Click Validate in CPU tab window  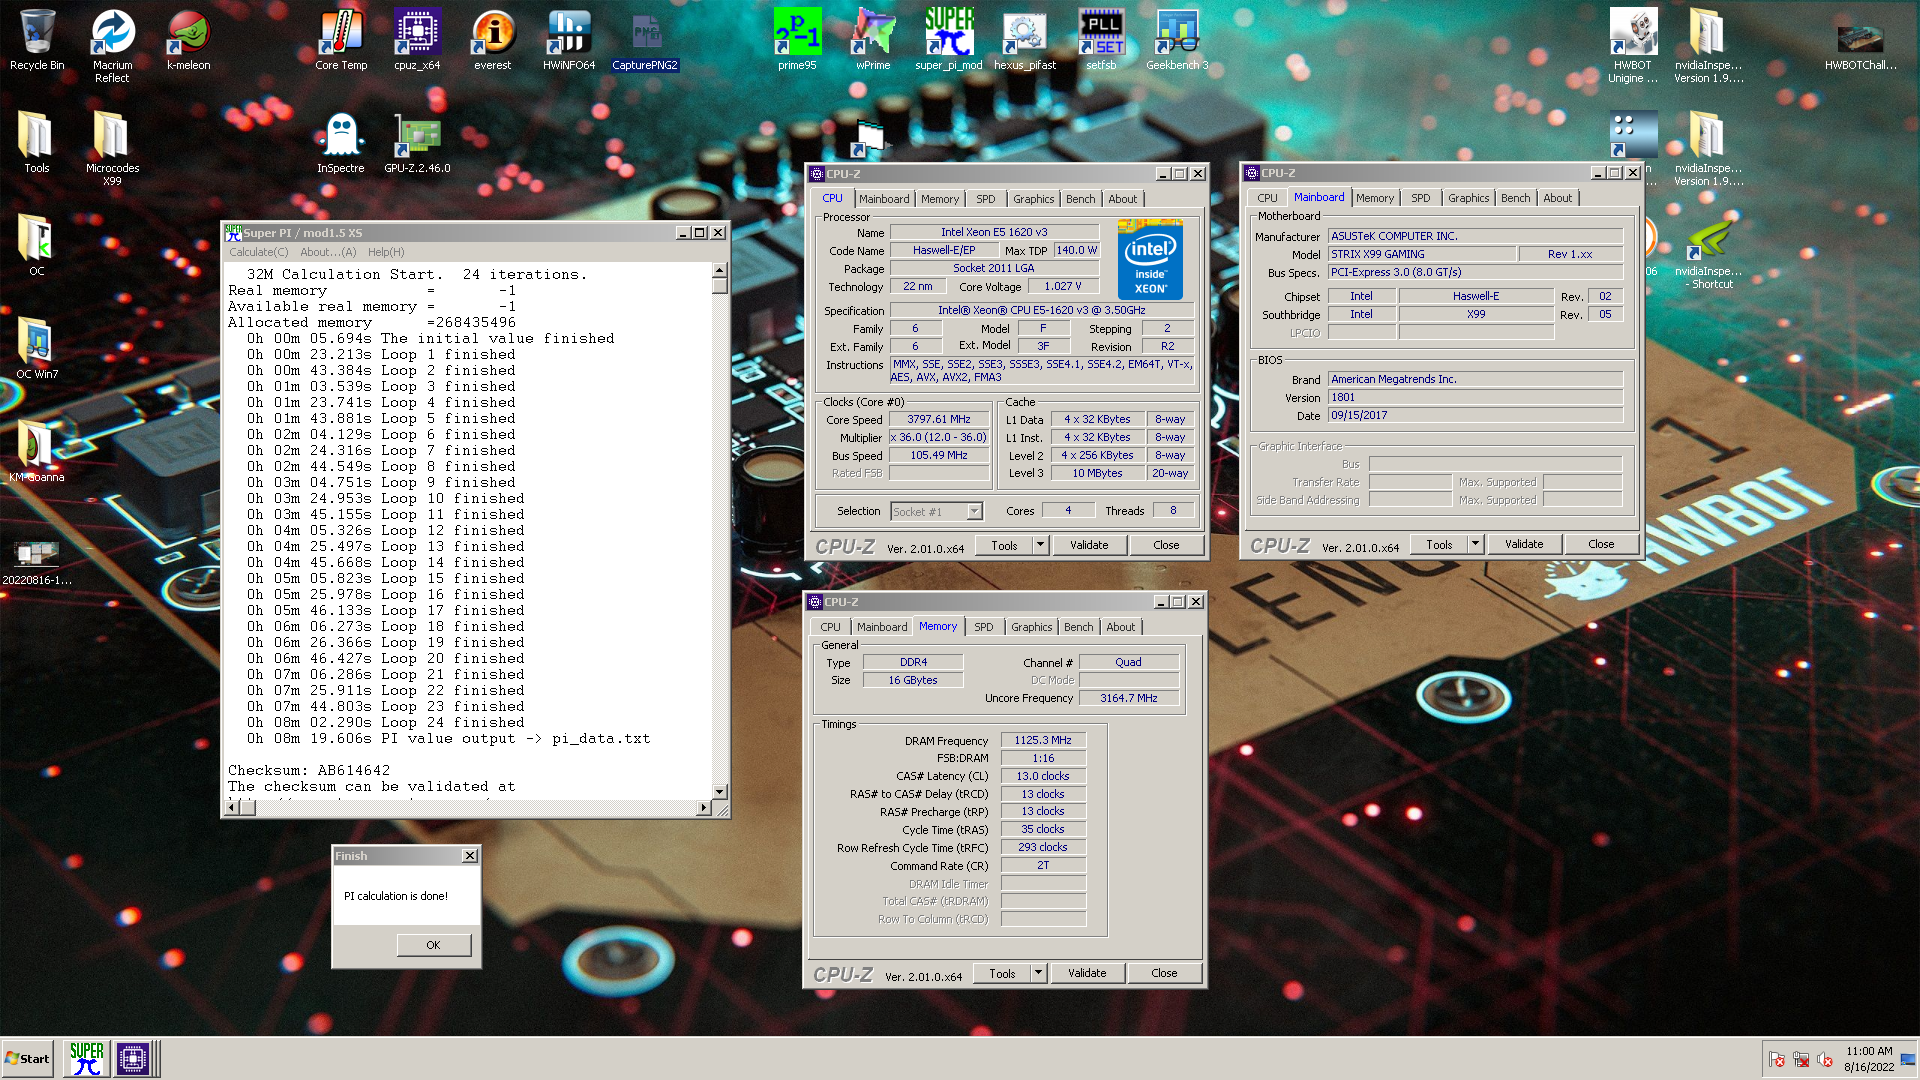click(1089, 545)
